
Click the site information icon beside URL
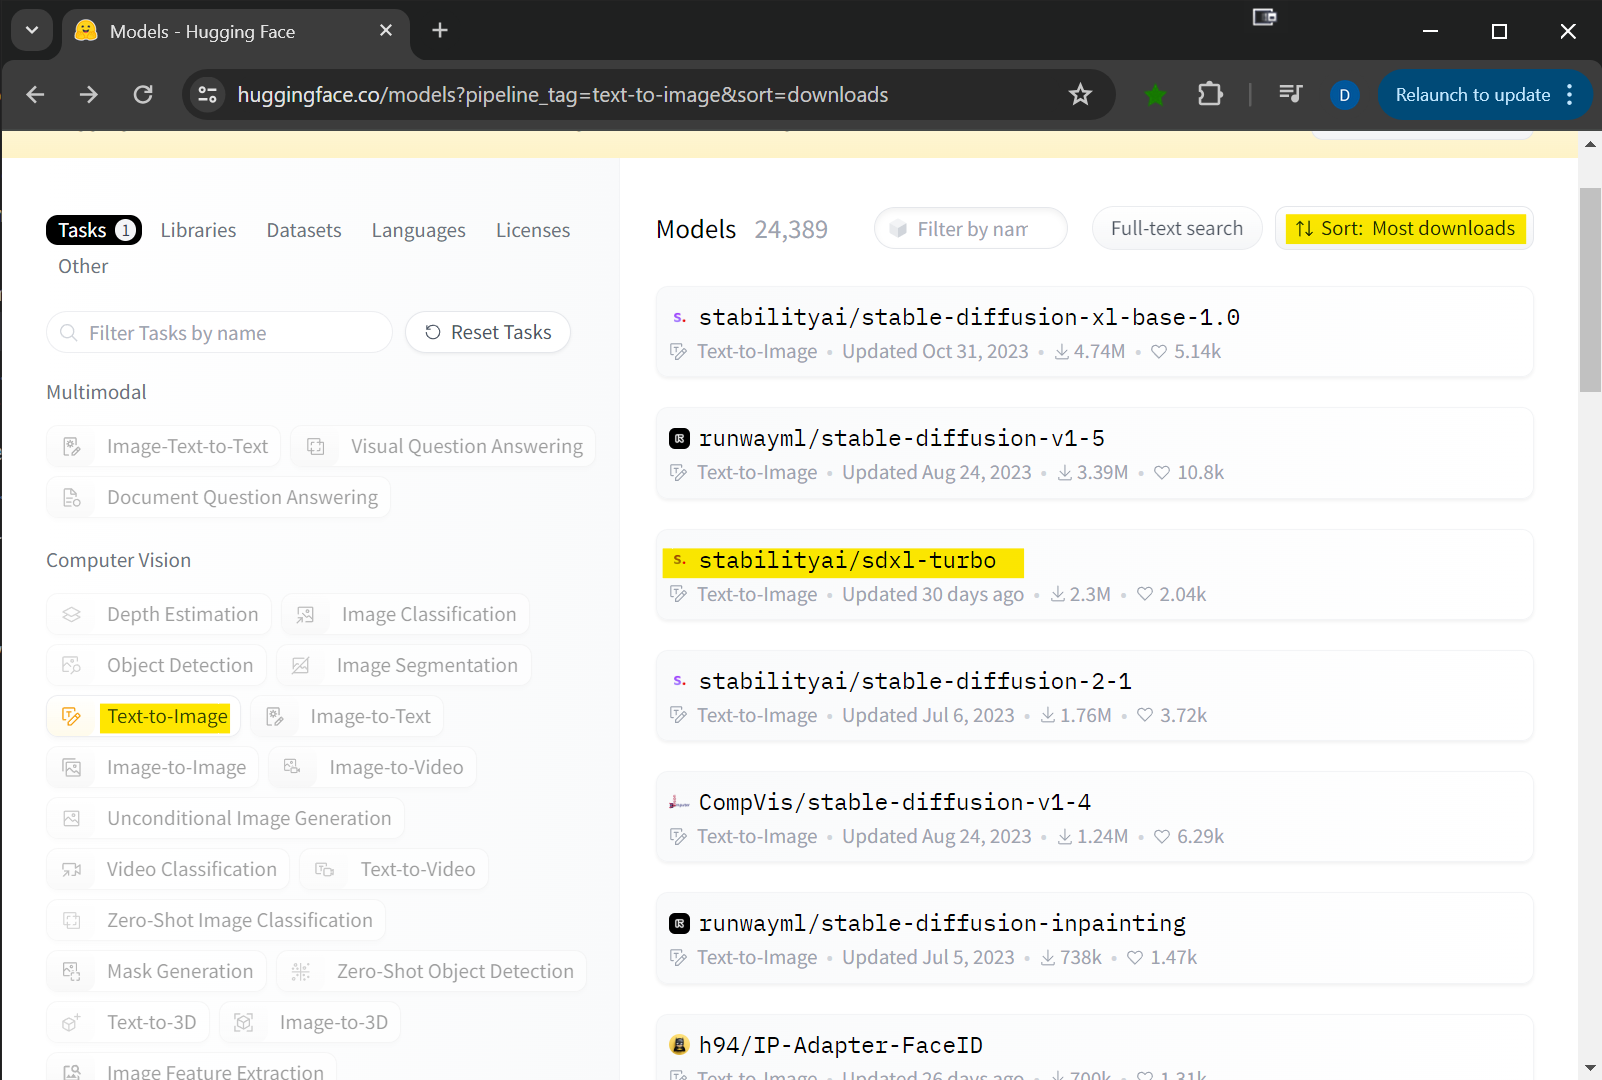208,95
